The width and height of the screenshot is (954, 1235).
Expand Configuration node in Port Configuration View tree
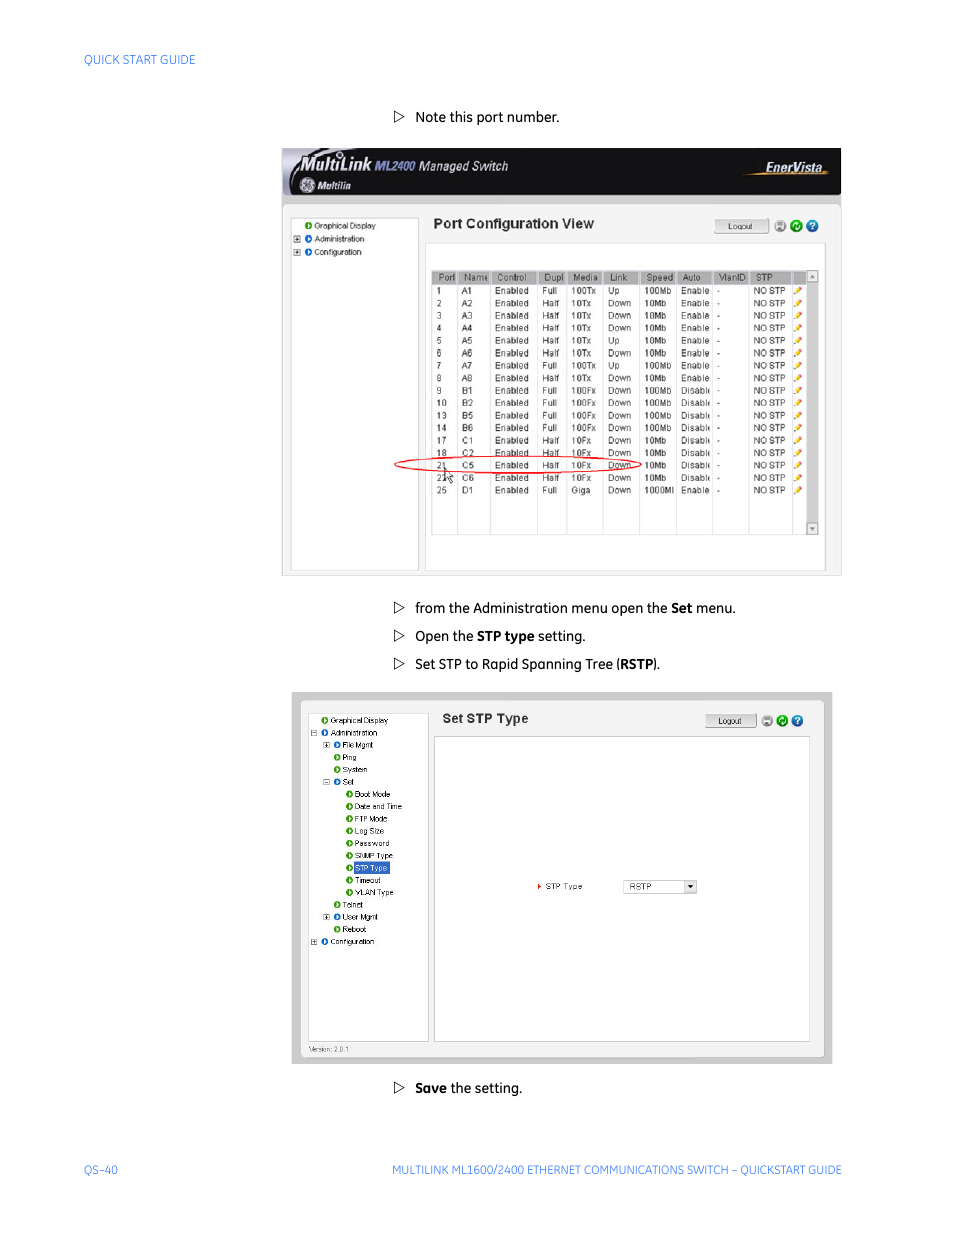297,252
